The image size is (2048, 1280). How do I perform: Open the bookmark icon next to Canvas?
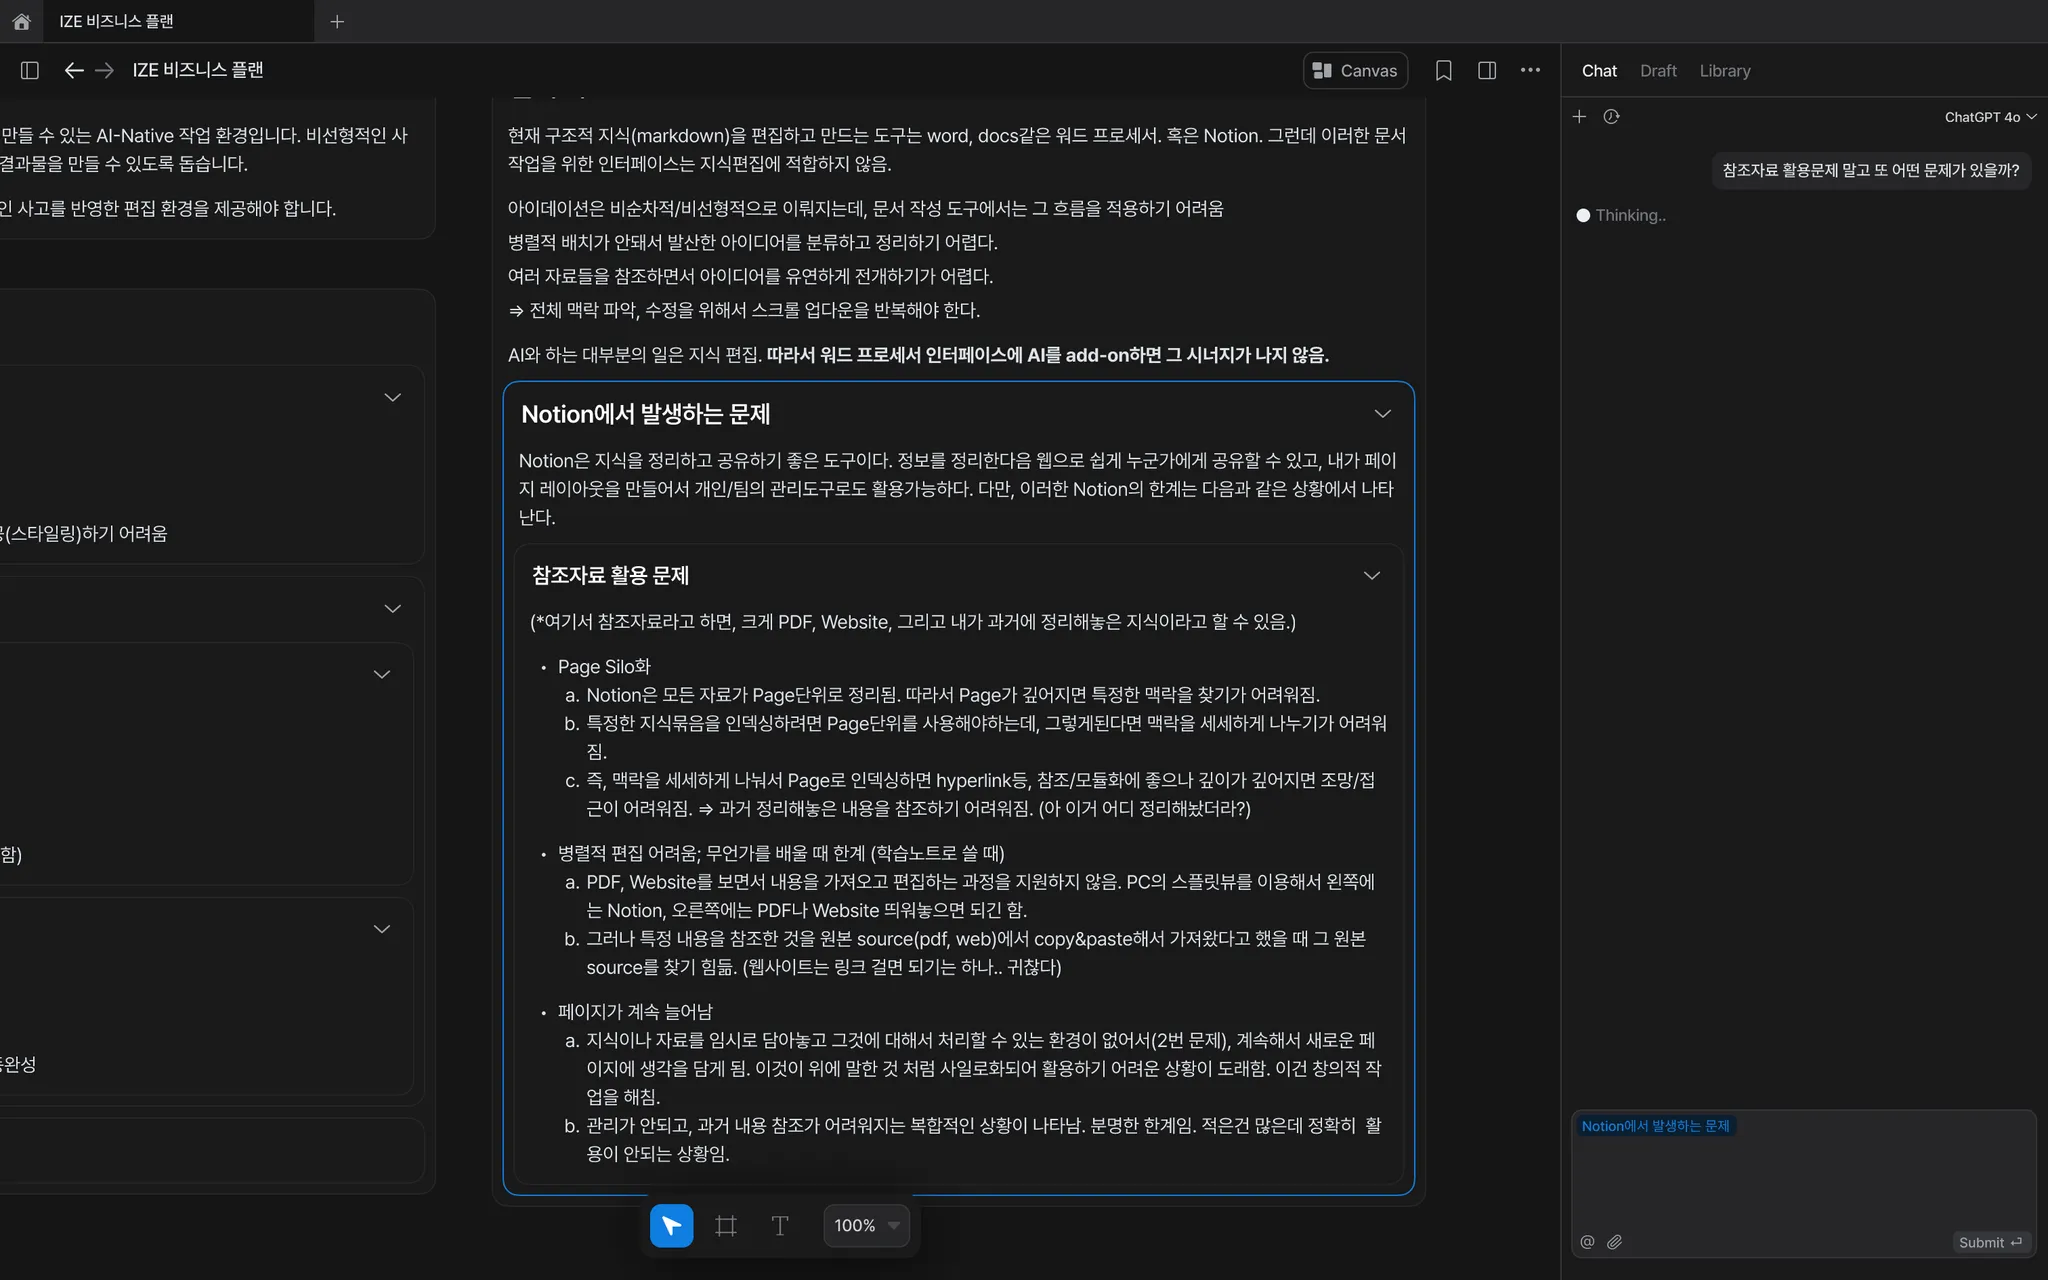[1444, 70]
